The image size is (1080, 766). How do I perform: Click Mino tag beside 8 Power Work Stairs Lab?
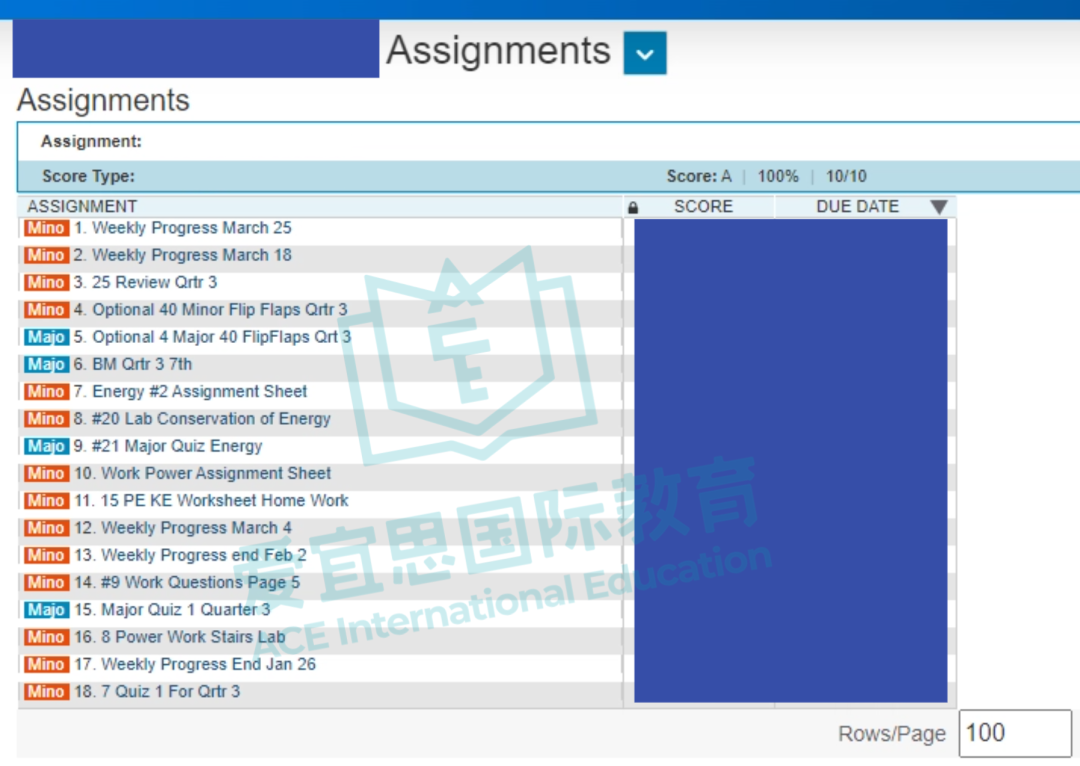[x=46, y=637]
